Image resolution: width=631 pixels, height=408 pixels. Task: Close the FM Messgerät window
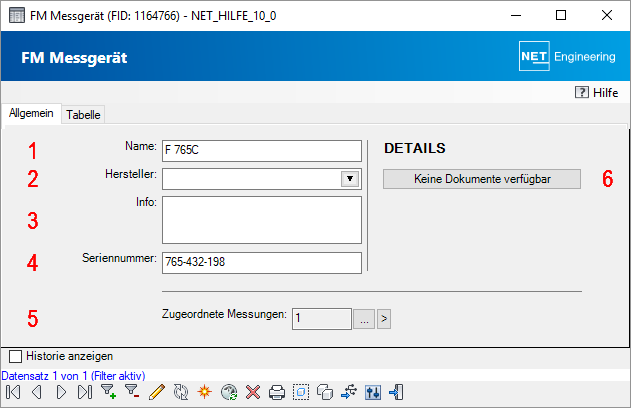tap(607, 15)
